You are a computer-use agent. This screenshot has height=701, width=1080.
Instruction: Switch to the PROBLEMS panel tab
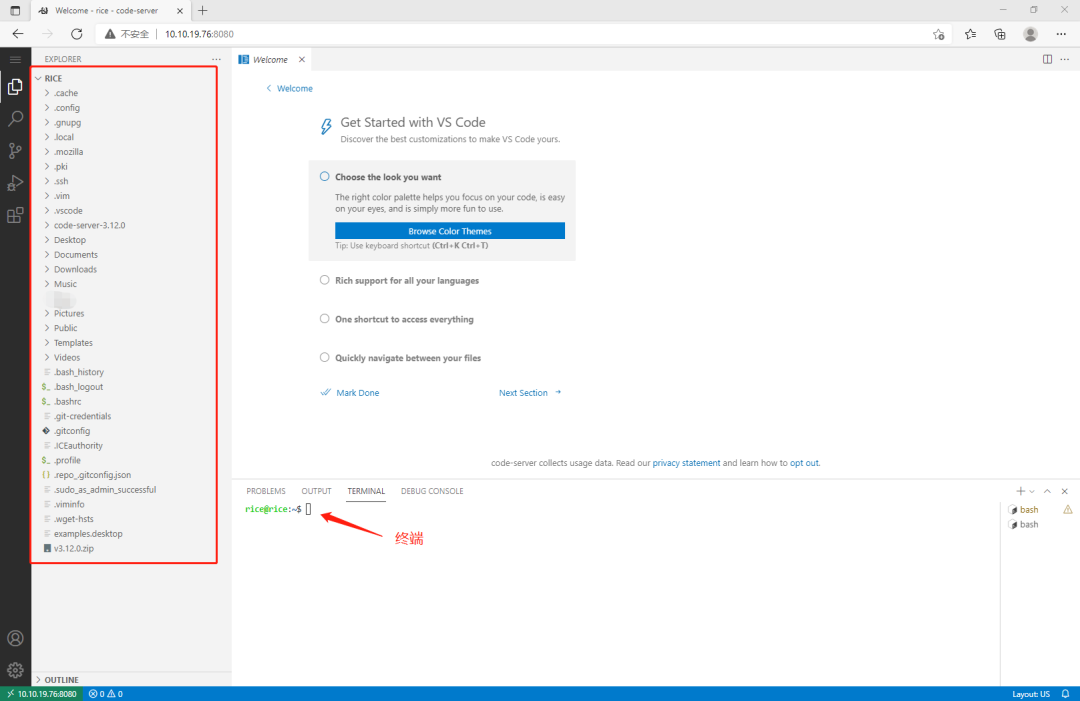pos(266,491)
